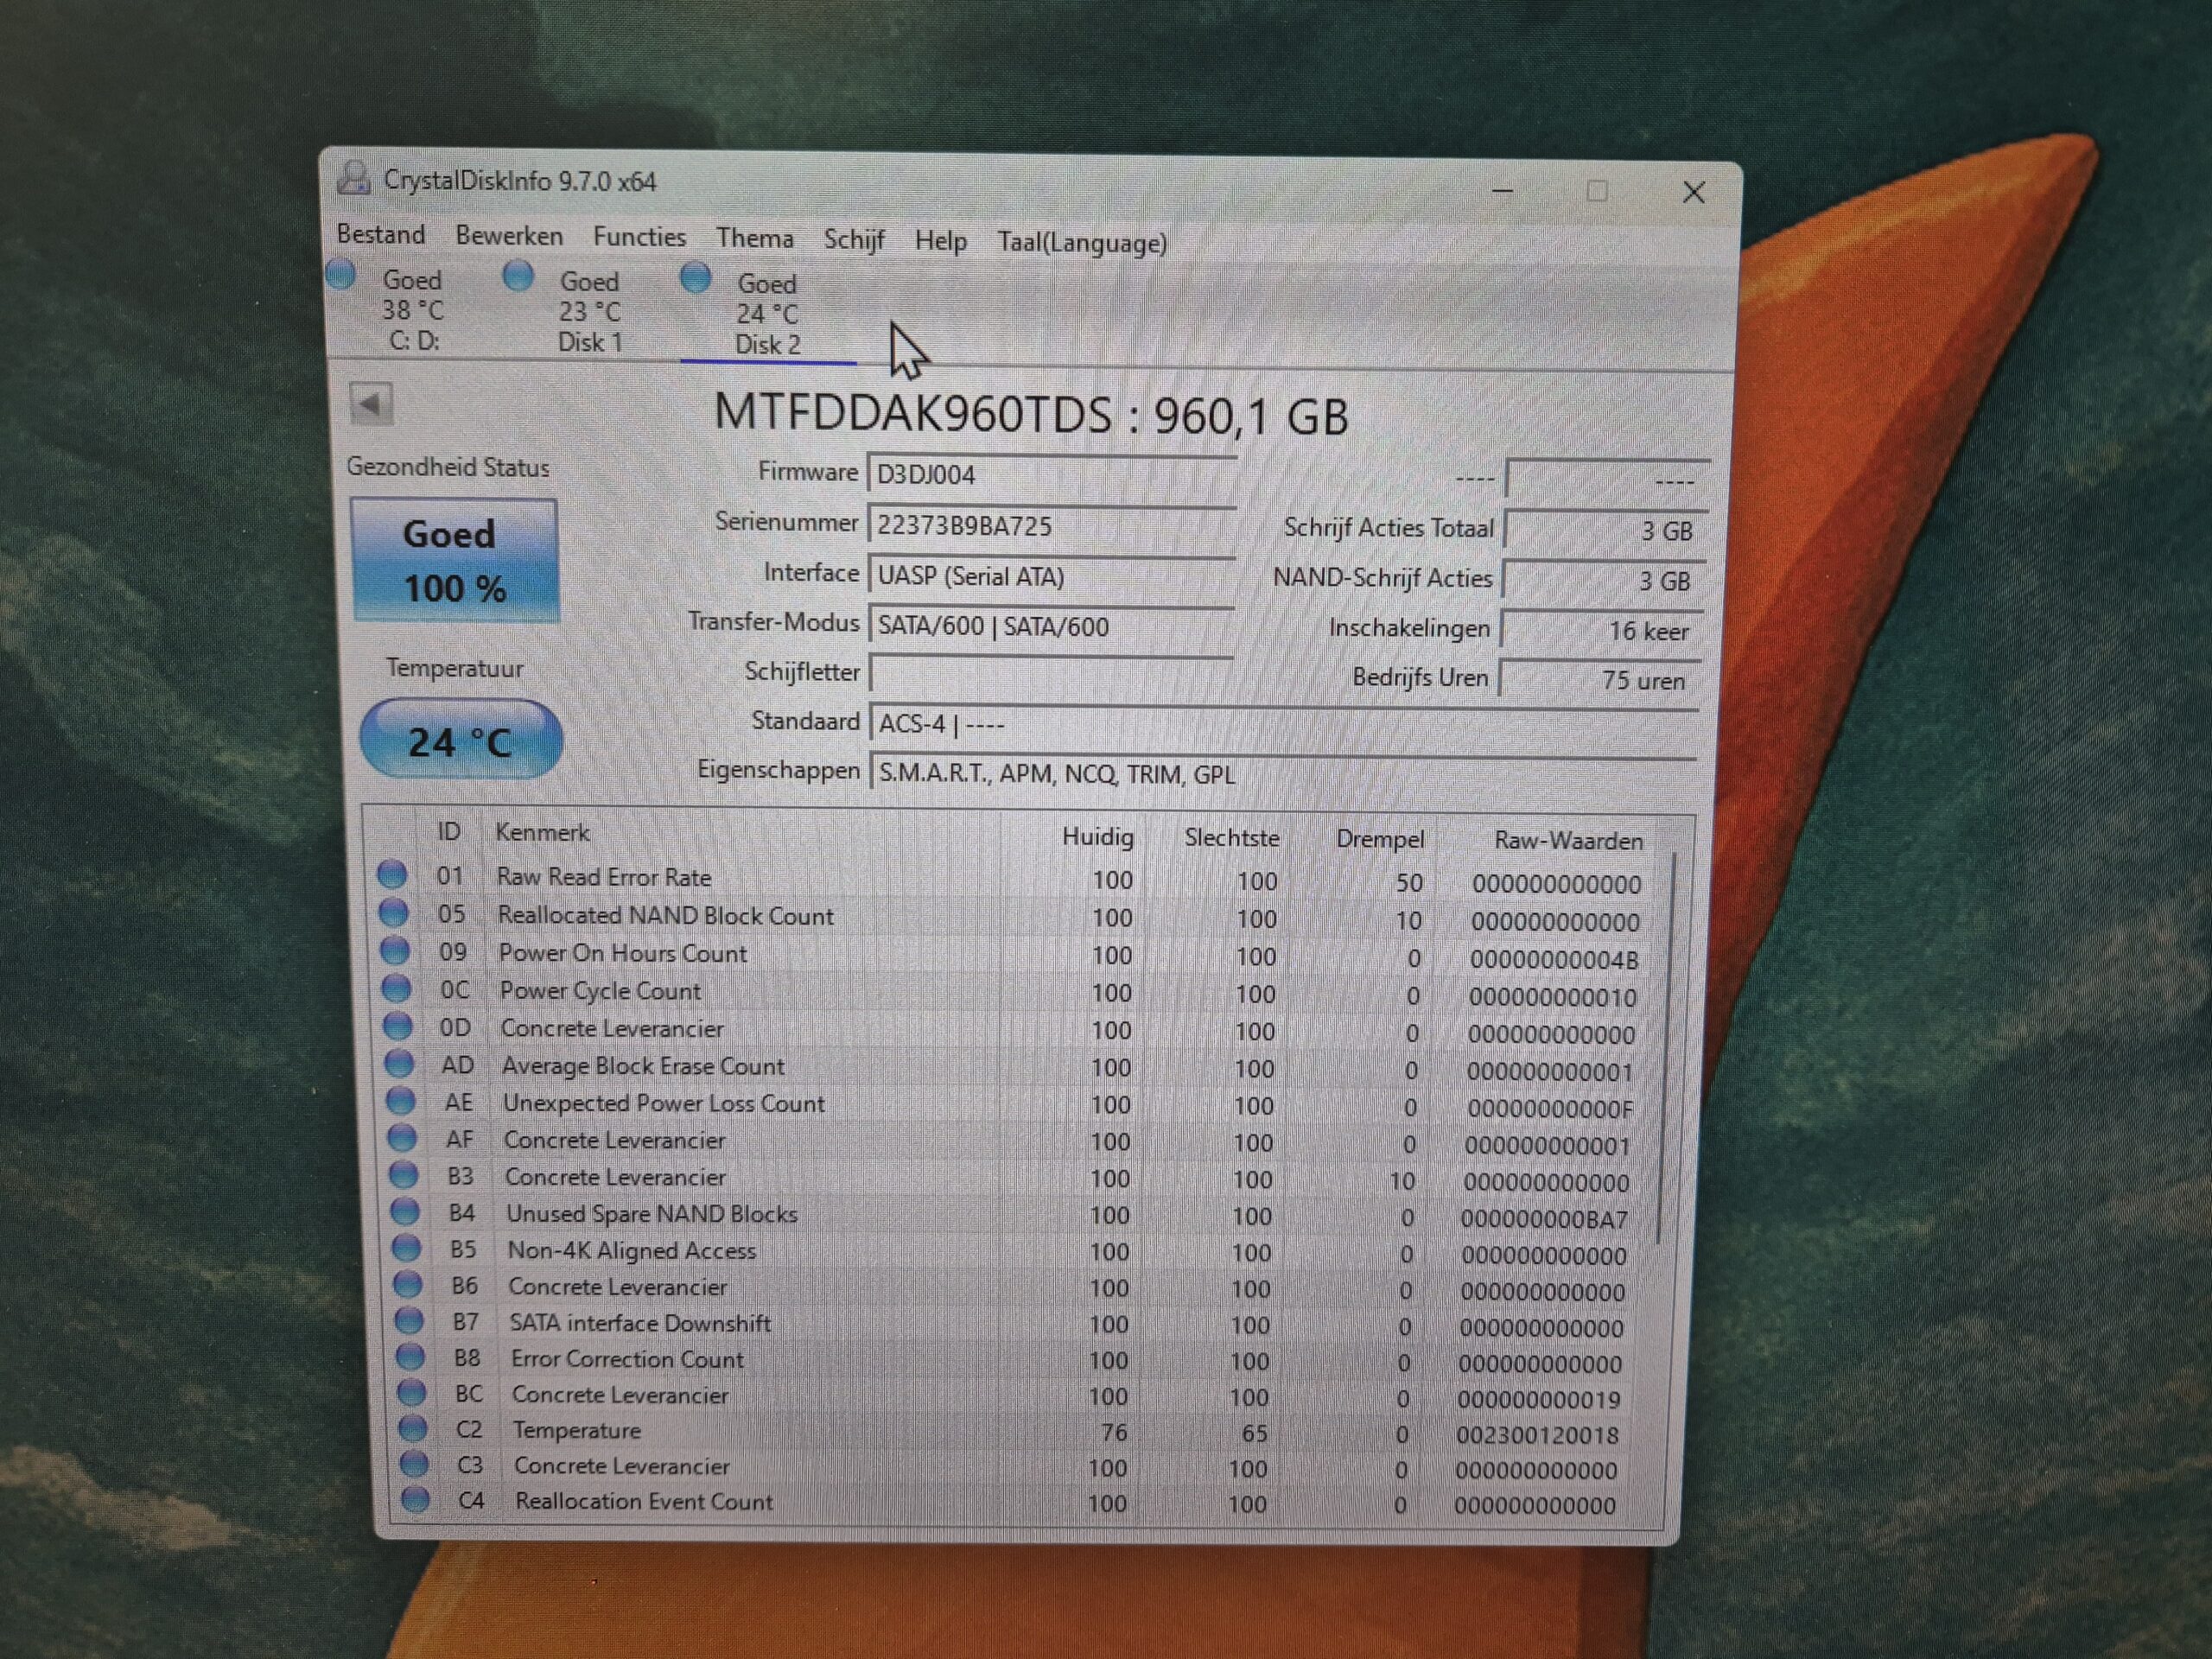Click the drive title MTFDDAK960TDS : 960,1 GB
The width and height of the screenshot is (2212, 1659).
[1031, 414]
